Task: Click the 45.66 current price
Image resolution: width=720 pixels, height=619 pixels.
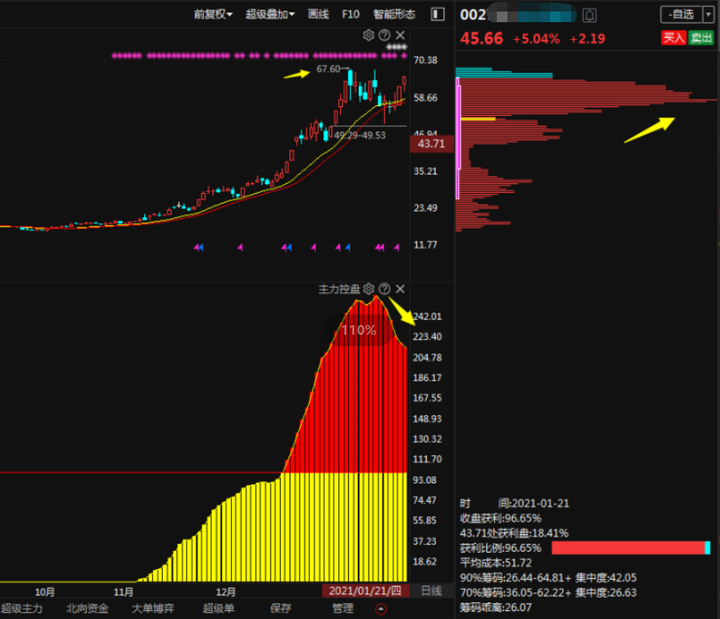Action: pyautogui.click(x=482, y=39)
